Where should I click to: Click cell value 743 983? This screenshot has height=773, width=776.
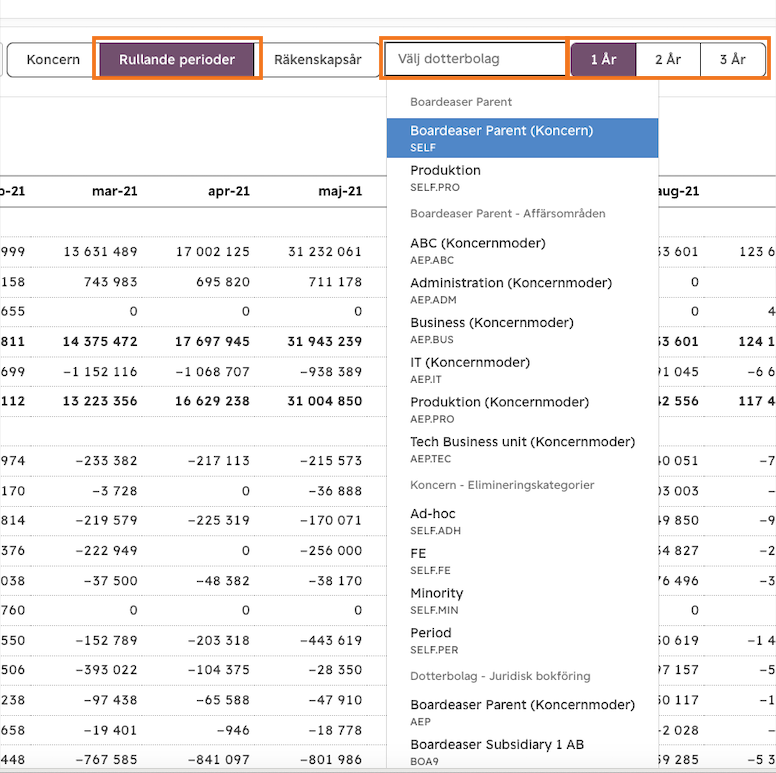click(110, 282)
